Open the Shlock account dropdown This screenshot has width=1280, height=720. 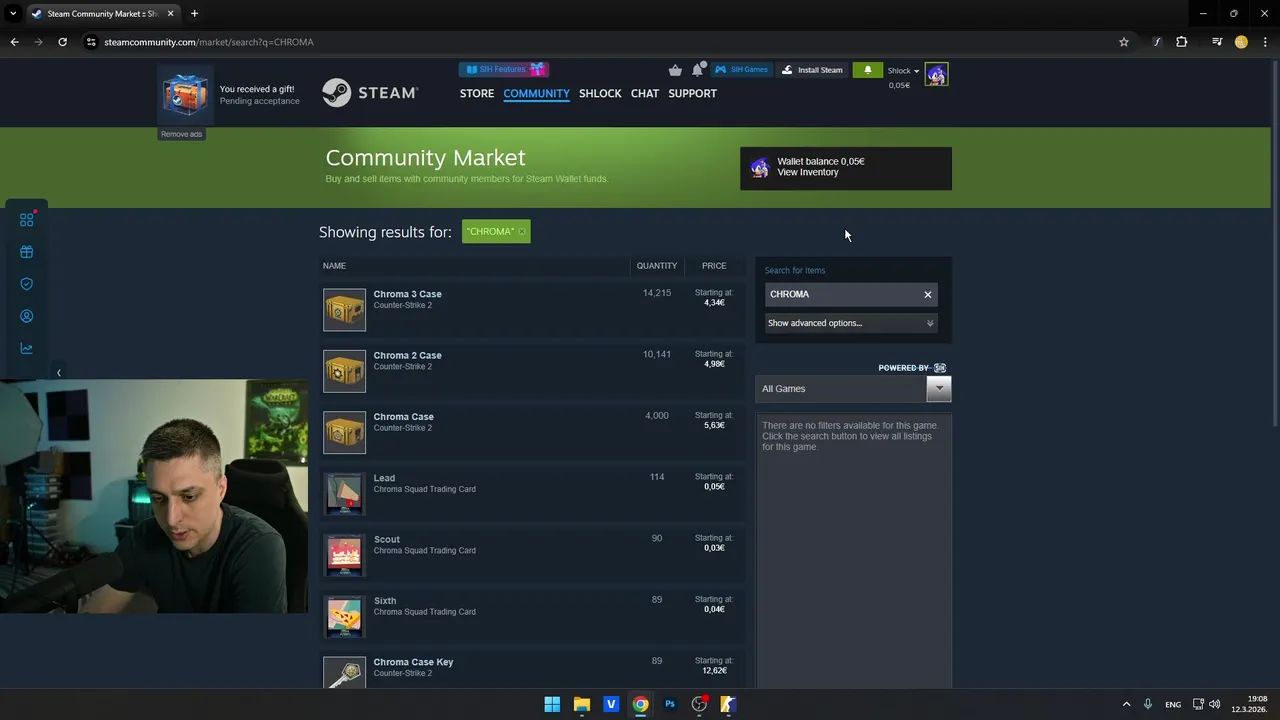[904, 71]
